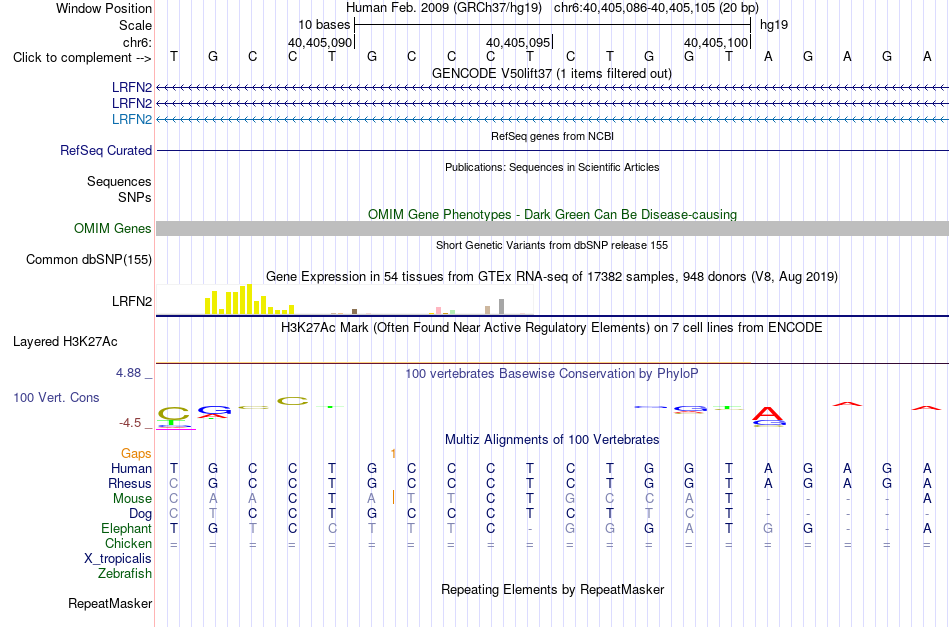This screenshot has width=950, height=627.
Task: Open the OMIM Genes track label
Action: coord(113,228)
